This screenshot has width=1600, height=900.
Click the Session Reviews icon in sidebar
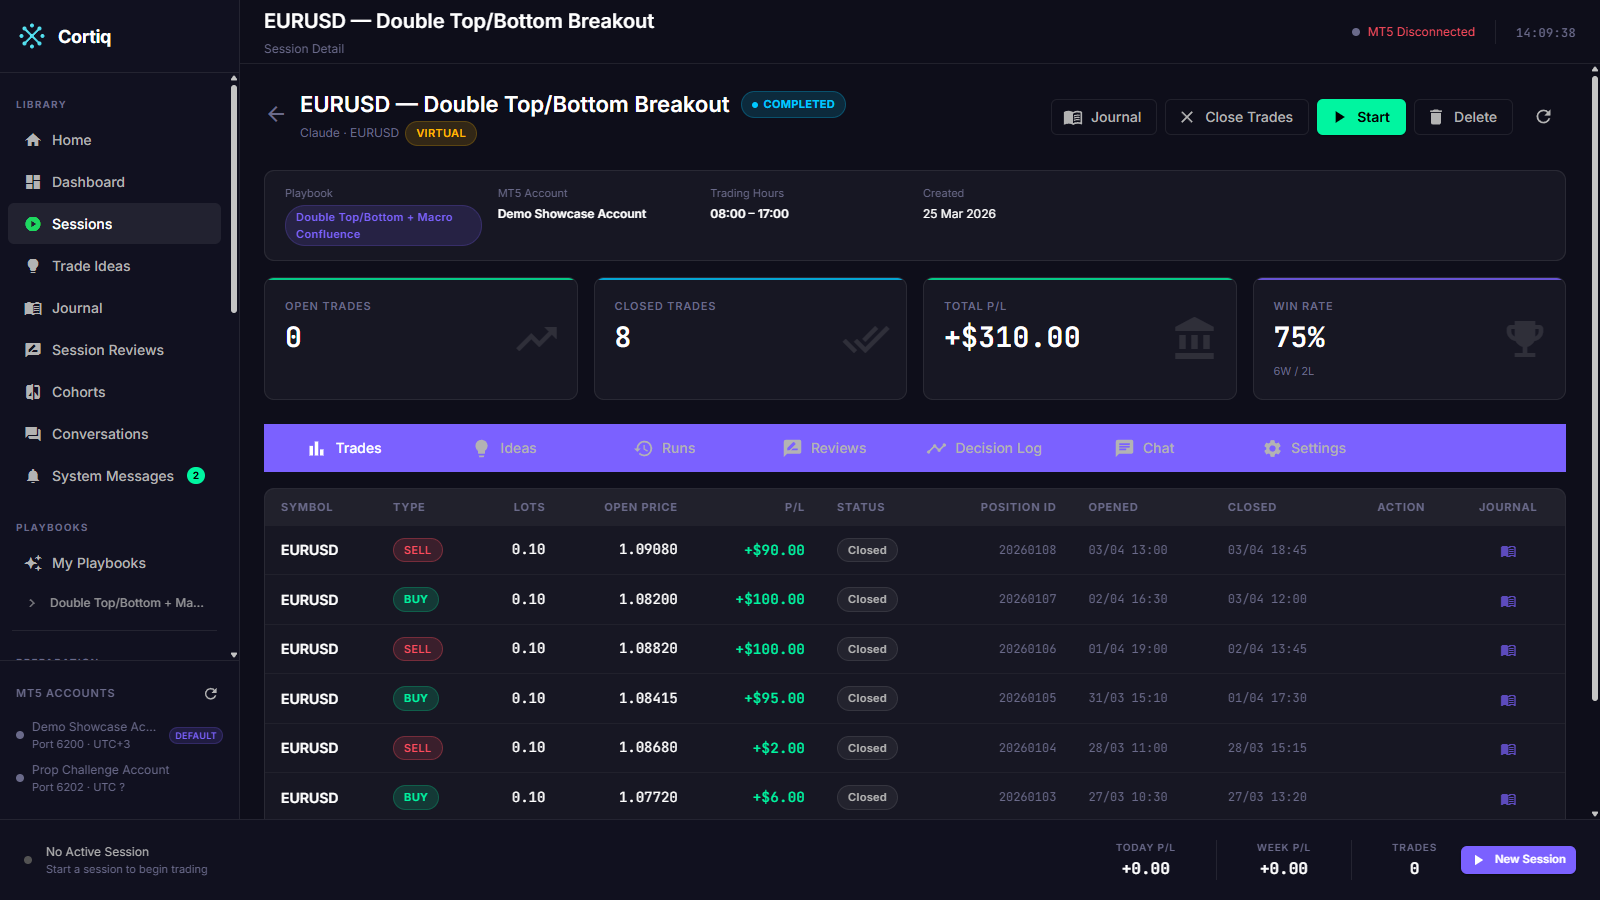pyautogui.click(x=33, y=350)
